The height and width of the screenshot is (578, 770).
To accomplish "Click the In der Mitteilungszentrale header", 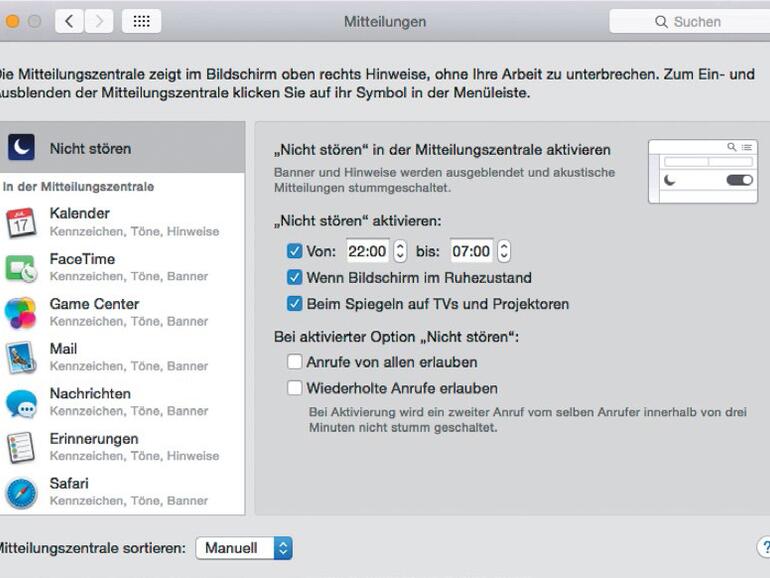I will [79, 187].
